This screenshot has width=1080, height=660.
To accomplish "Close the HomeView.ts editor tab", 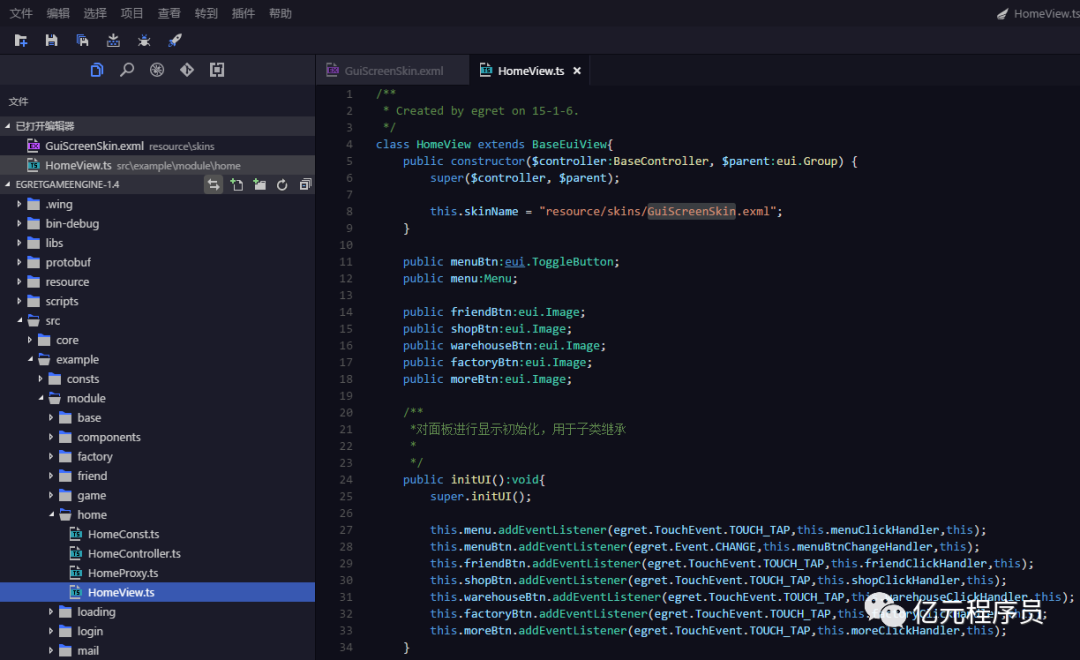I will [577, 71].
